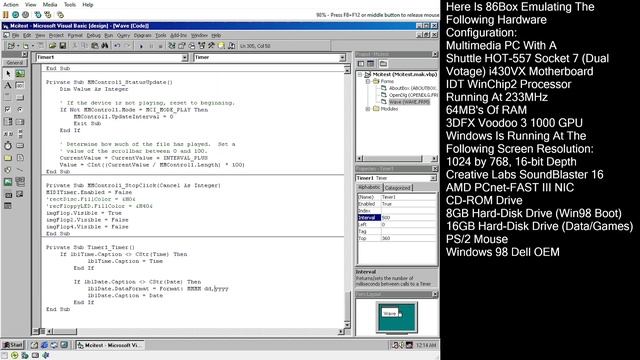The image size is (640, 360).
Task: Click the Undo toolbar icon
Action: (x=117, y=46)
